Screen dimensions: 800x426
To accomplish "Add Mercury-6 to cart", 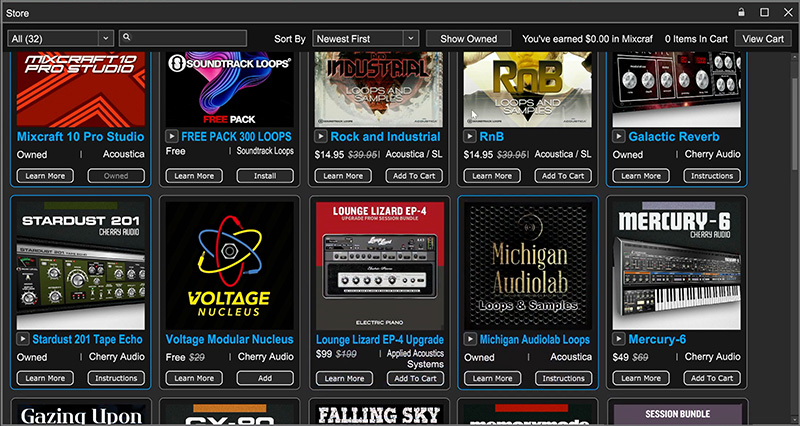I will (x=712, y=379).
